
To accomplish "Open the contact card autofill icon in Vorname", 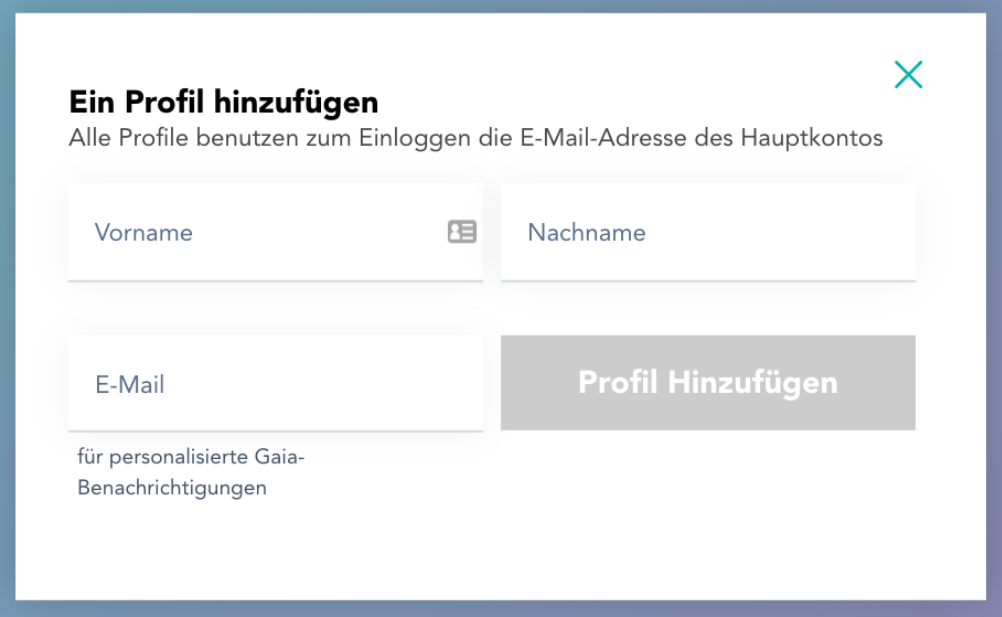I will point(462,231).
